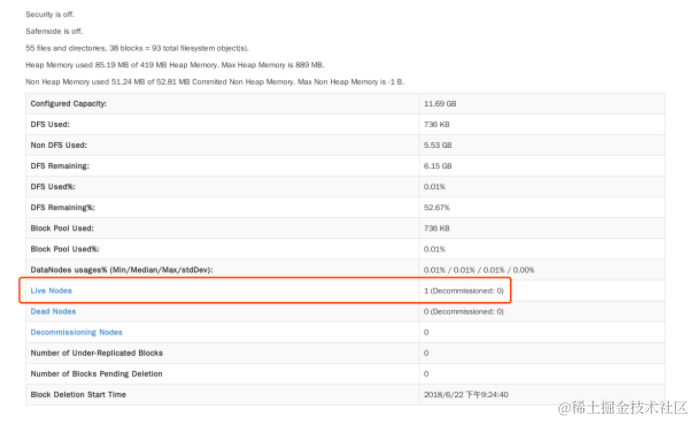Click 'Number of Blocks Pending Deletion' label
Image resolution: width=693 pixels, height=421 pixels.
tap(96, 374)
